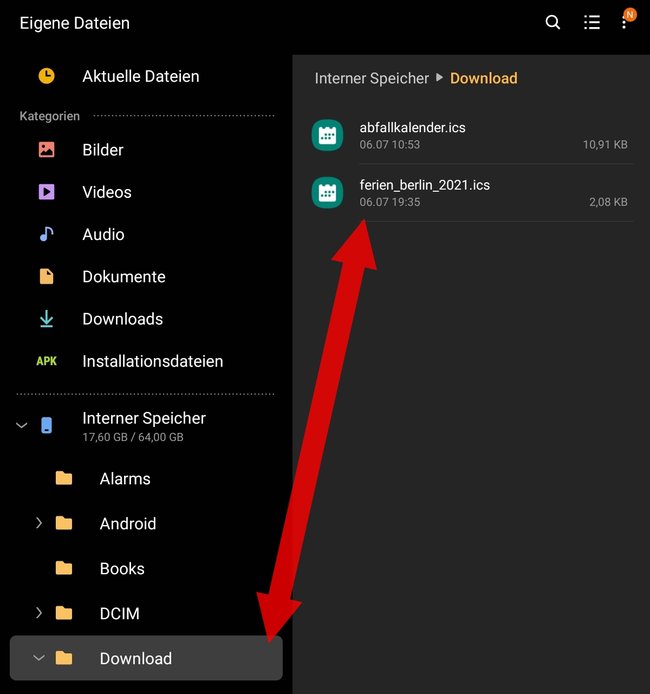Expand the DCIM folder chevron
Viewport: 650px width, 694px height.
39,613
